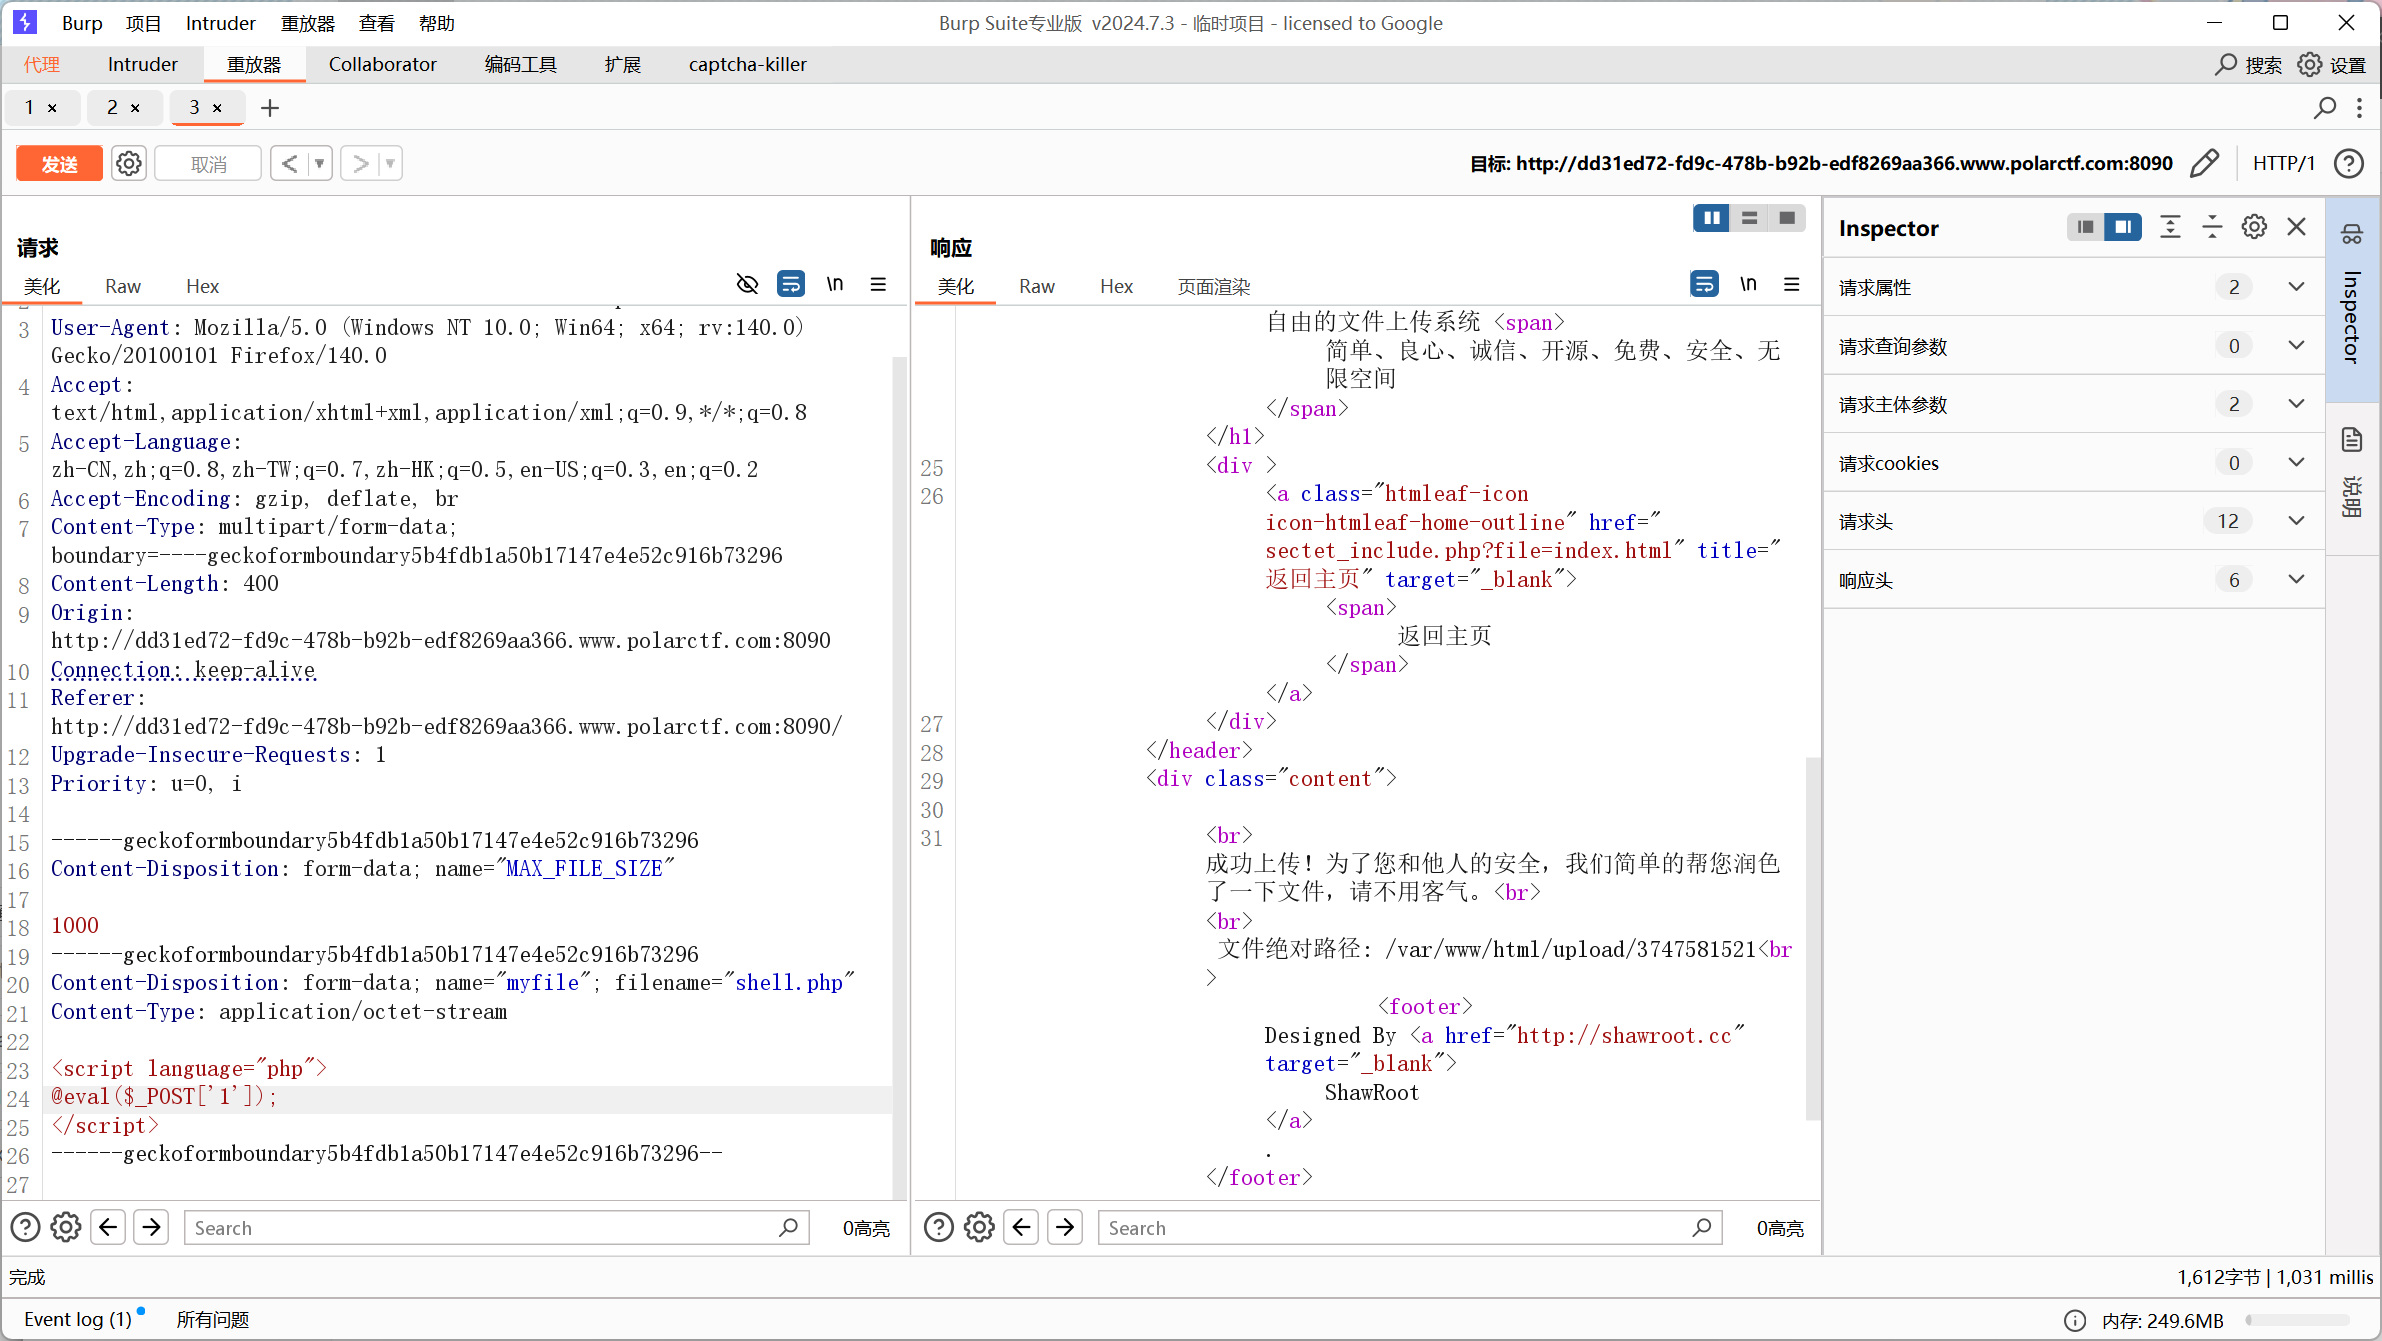Screen dimensions: 2382x1341
Task: Add new Repeater tab with plus icon
Action: 270,108
